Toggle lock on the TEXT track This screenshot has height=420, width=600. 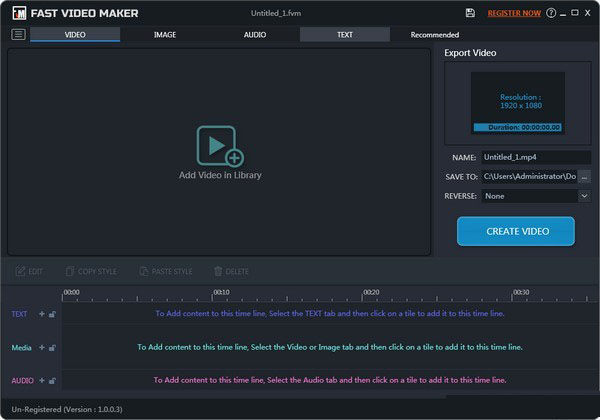tap(52, 314)
